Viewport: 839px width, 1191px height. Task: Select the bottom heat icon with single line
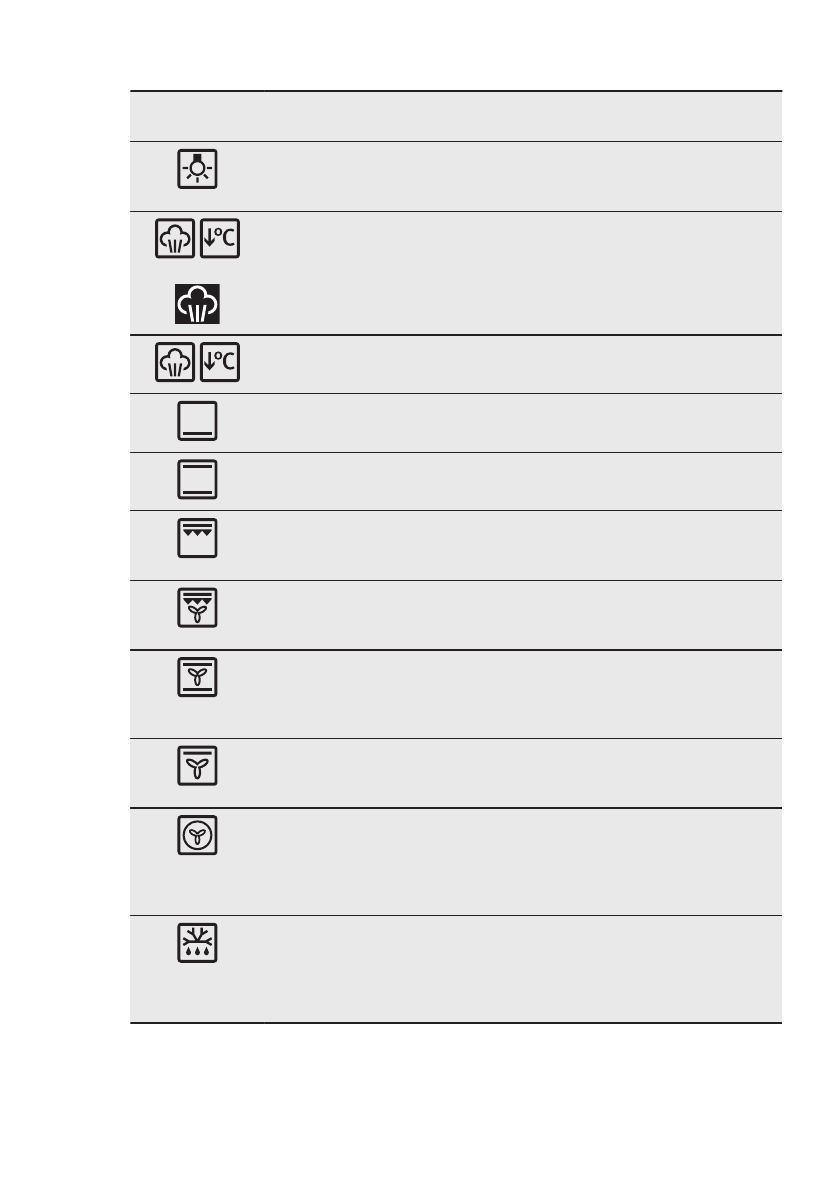pos(198,421)
